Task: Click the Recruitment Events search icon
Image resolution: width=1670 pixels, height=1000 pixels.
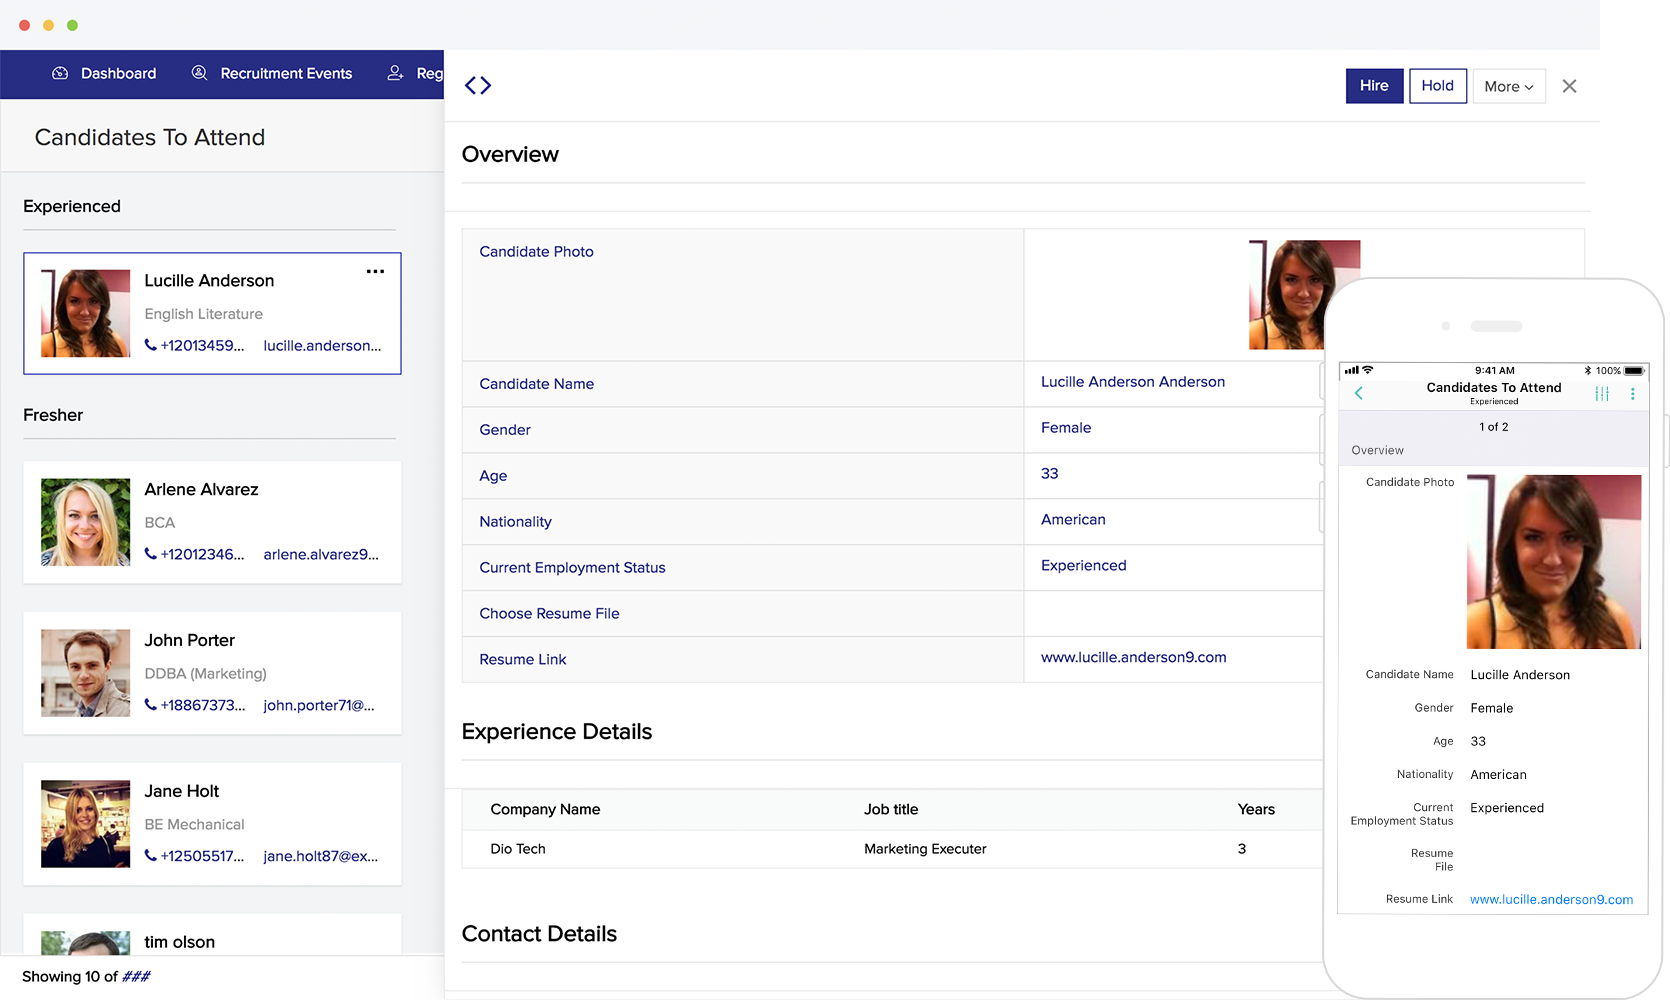Action: [x=199, y=73]
